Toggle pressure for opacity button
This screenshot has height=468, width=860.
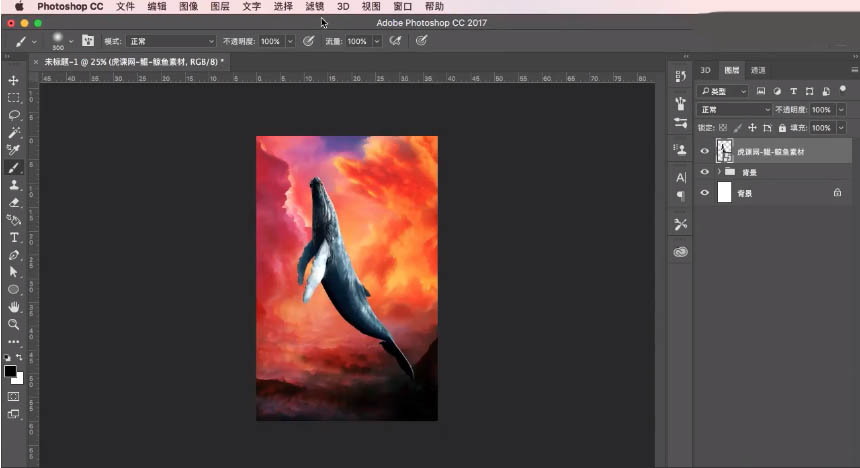tap(308, 41)
